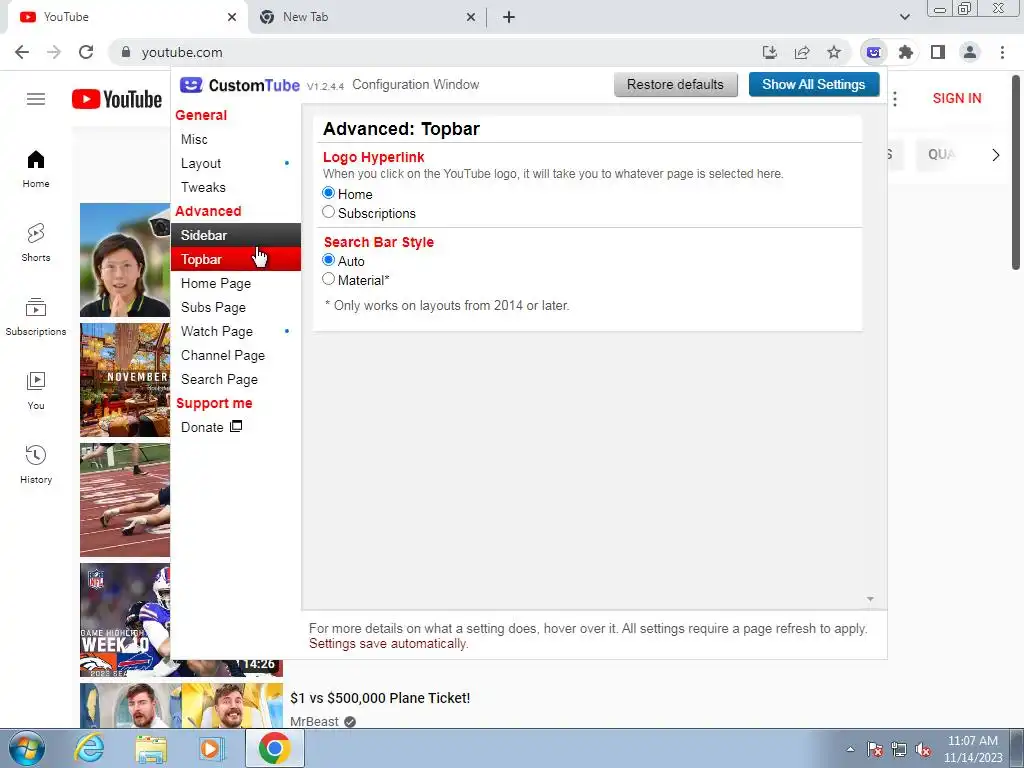Screen dimensions: 1024x768
Task: Open Home in YouTube mini sidebar
Action: (36, 169)
